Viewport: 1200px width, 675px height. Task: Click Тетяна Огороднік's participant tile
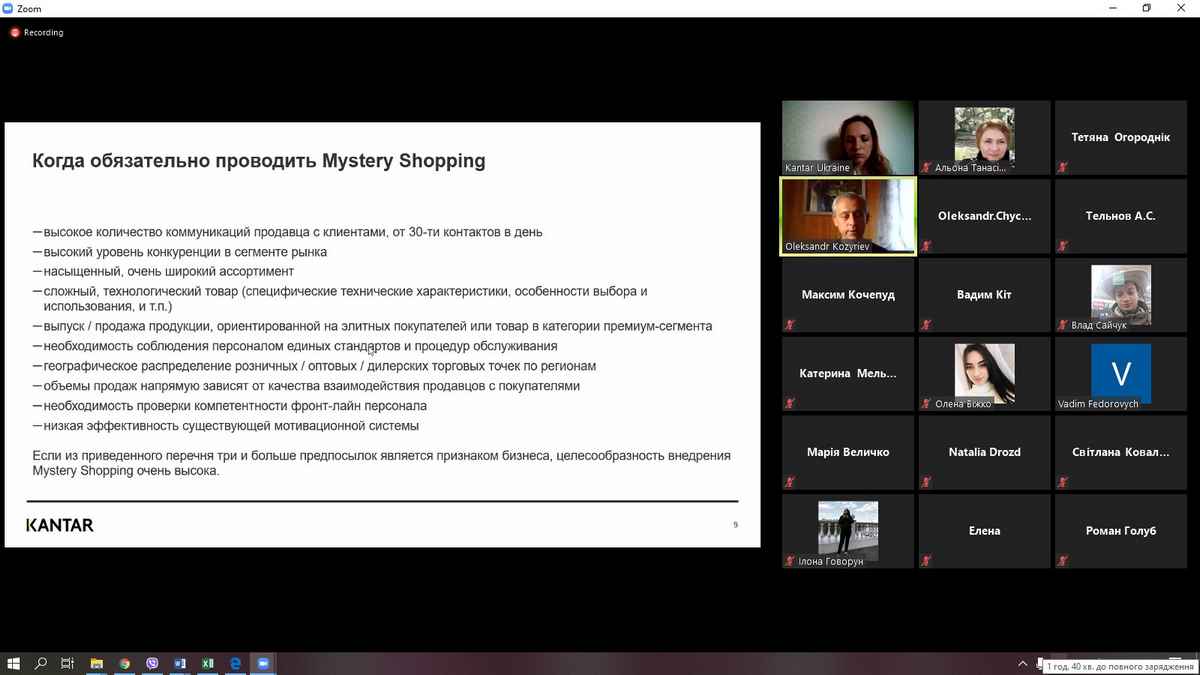(x=1120, y=137)
